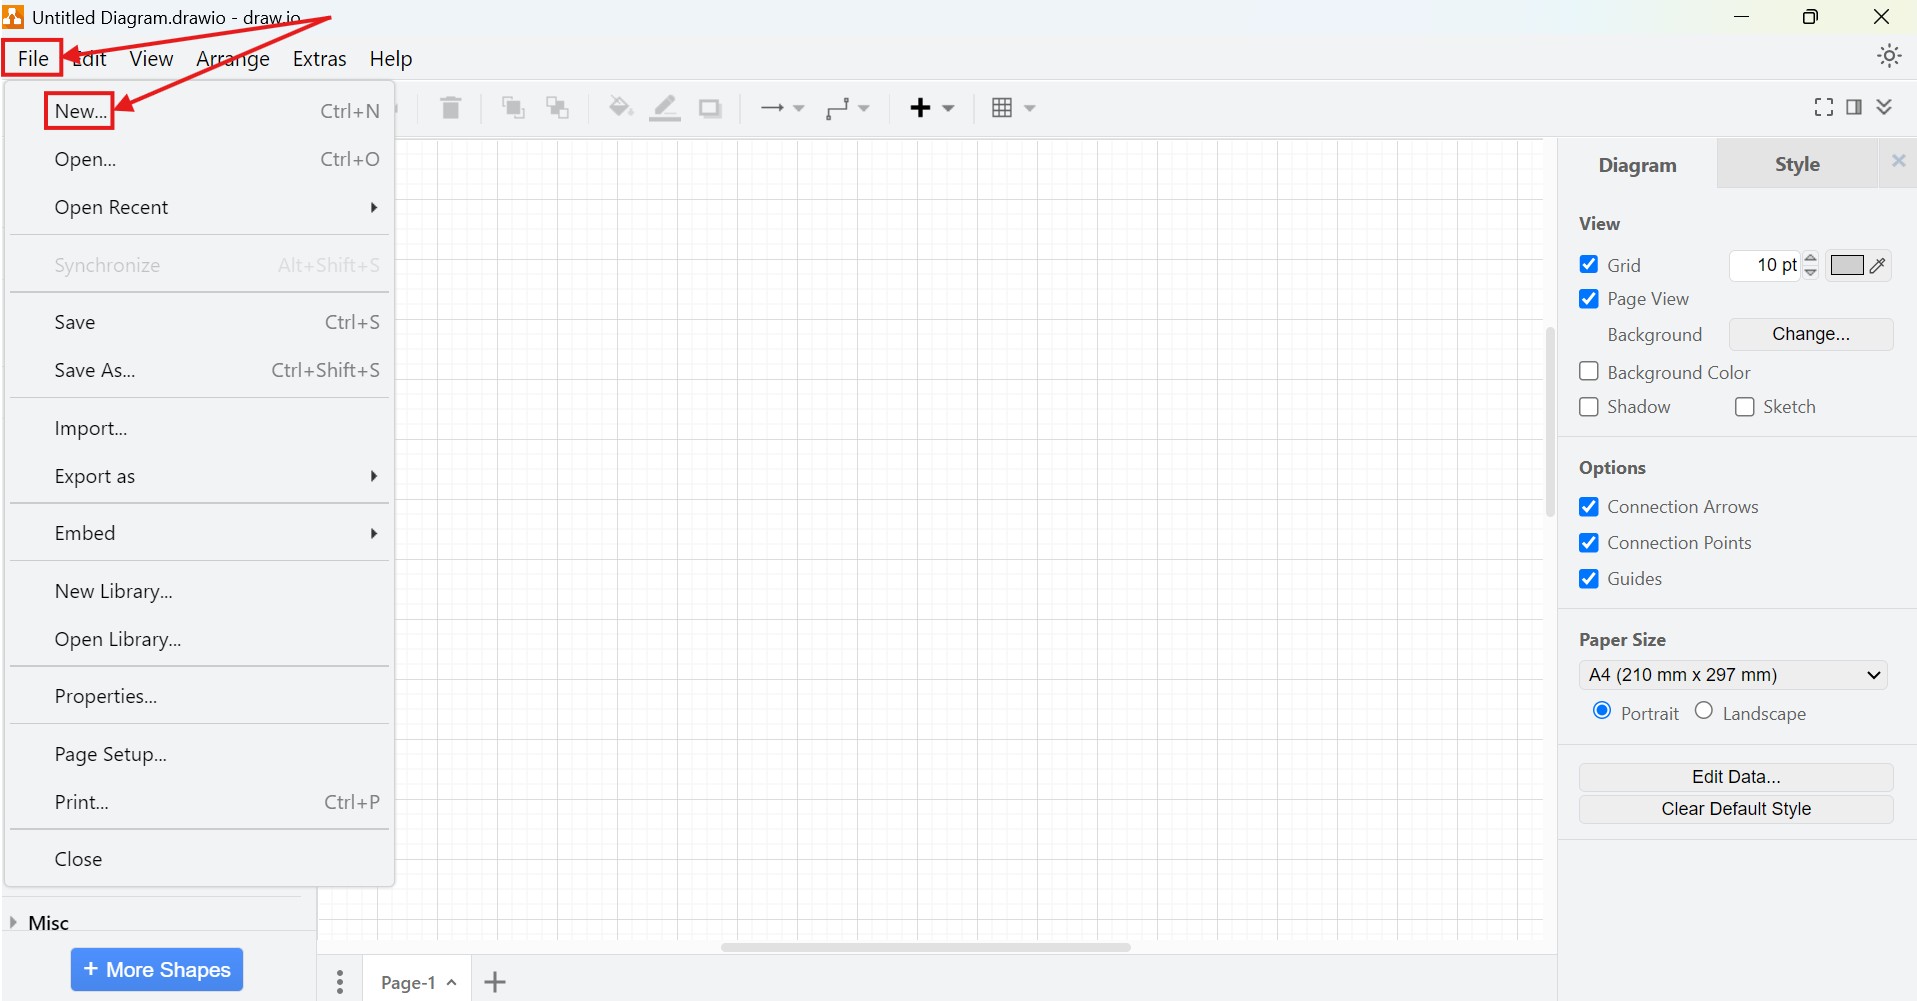Image resolution: width=1917 pixels, height=1001 pixels.
Task: Open the Insert plus dropdown
Action: tap(932, 108)
